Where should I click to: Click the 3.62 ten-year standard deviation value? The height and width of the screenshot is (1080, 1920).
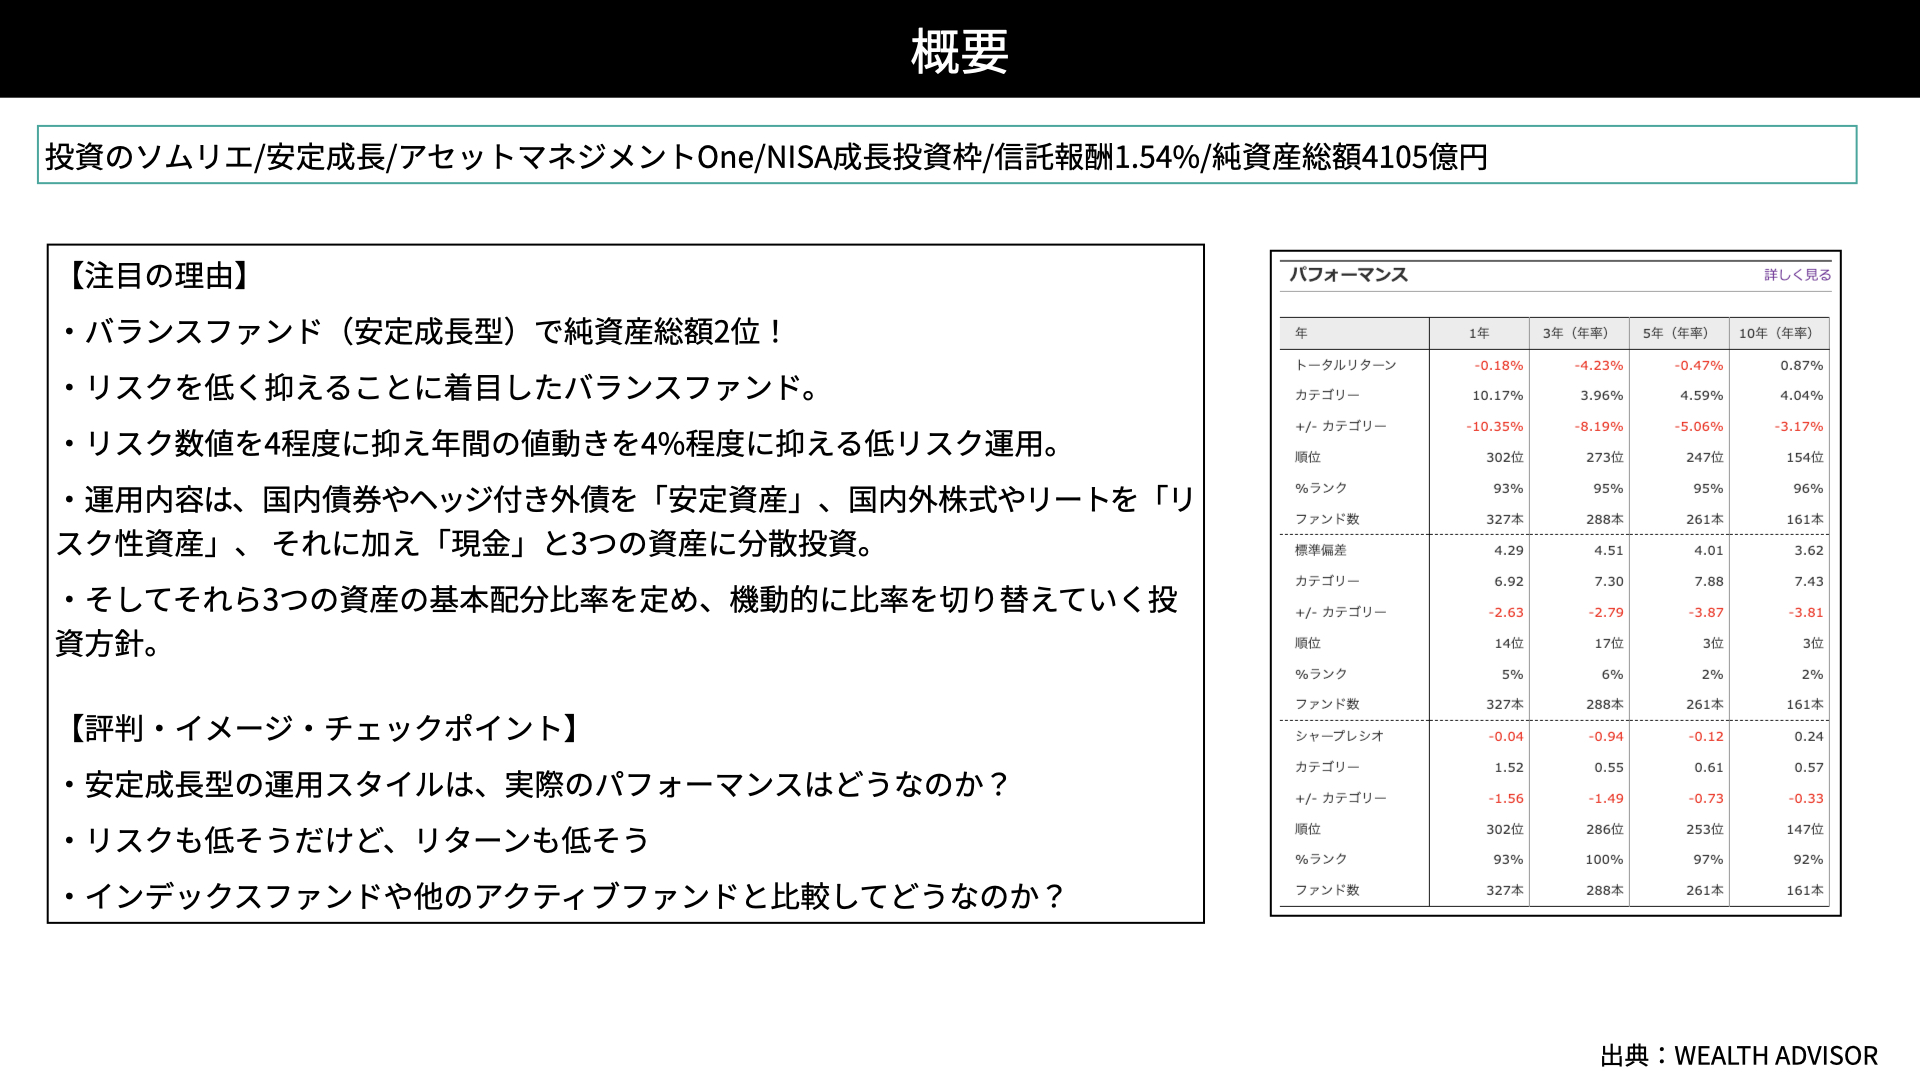click(x=1808, y=551)
